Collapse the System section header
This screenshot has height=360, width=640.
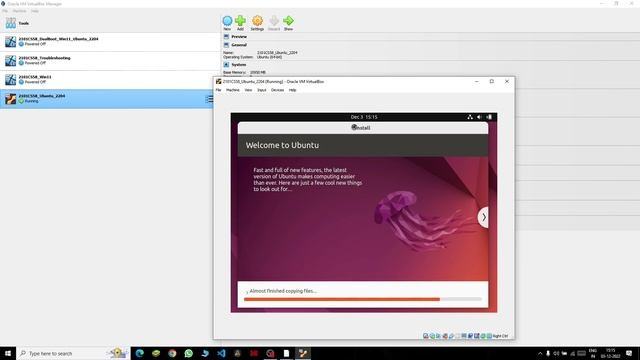pos(238,64)
